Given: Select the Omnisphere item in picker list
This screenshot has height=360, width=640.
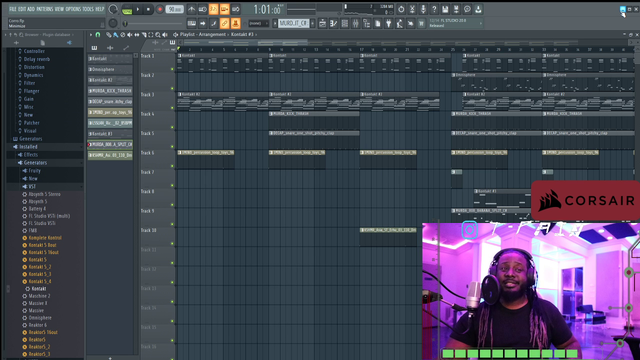Looking at the screenshot, I should pos(110,69).
